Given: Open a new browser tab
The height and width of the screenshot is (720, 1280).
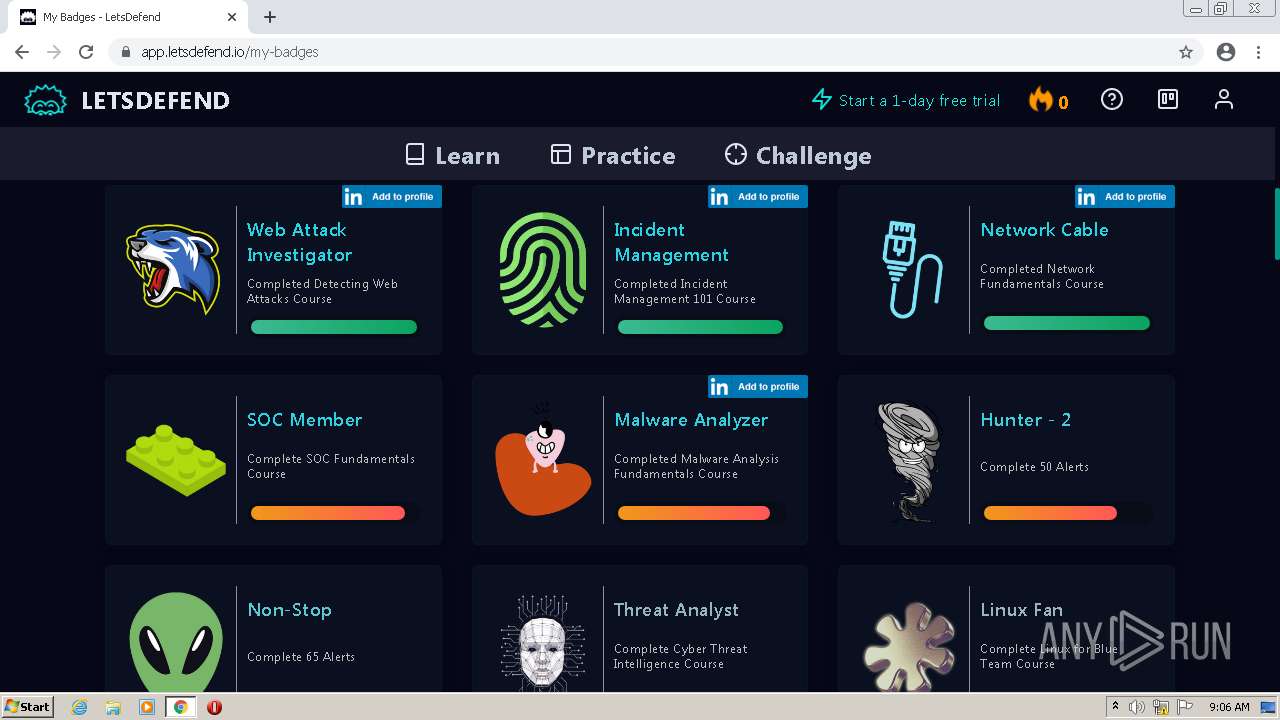Looking at the screenshot, I should pyautogui.click(x=270, y=17).
